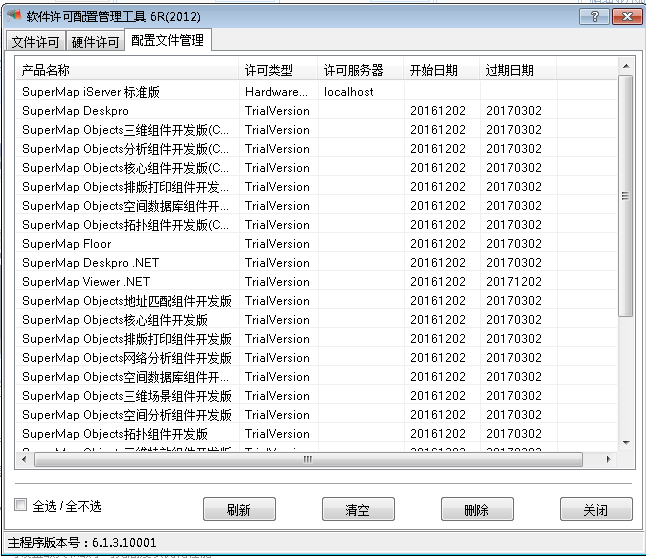
Task: Sort by the 产品名称 column header
Action: 127,70
